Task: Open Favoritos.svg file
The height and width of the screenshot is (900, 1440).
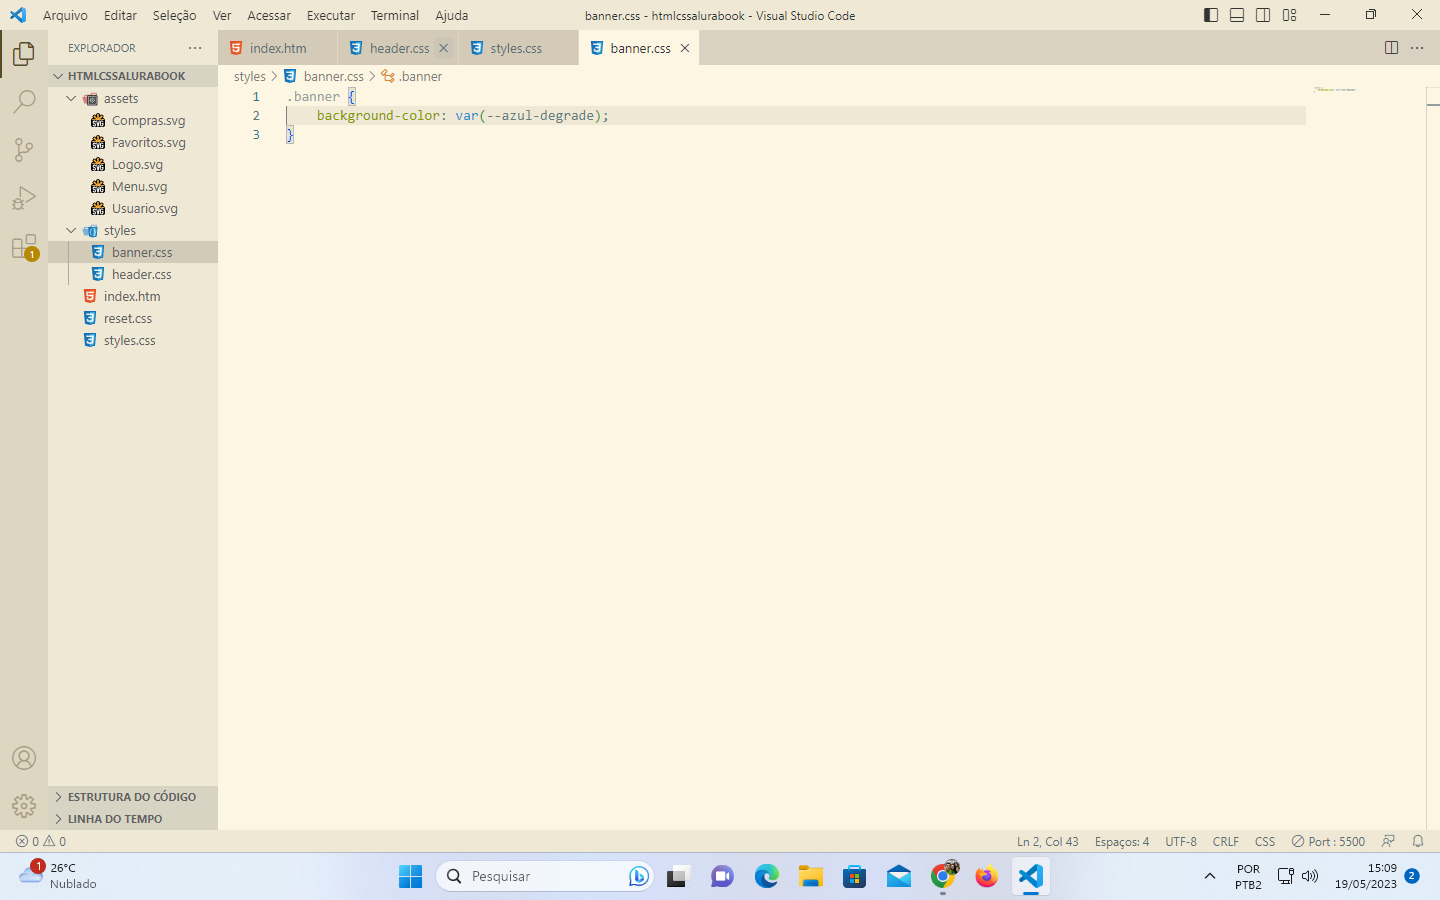Action: [133, 142]
